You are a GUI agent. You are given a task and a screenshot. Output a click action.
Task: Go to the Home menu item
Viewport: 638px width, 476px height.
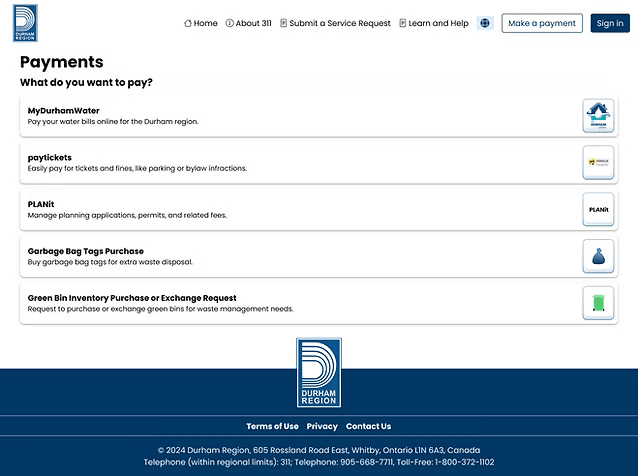pos(201,23)
